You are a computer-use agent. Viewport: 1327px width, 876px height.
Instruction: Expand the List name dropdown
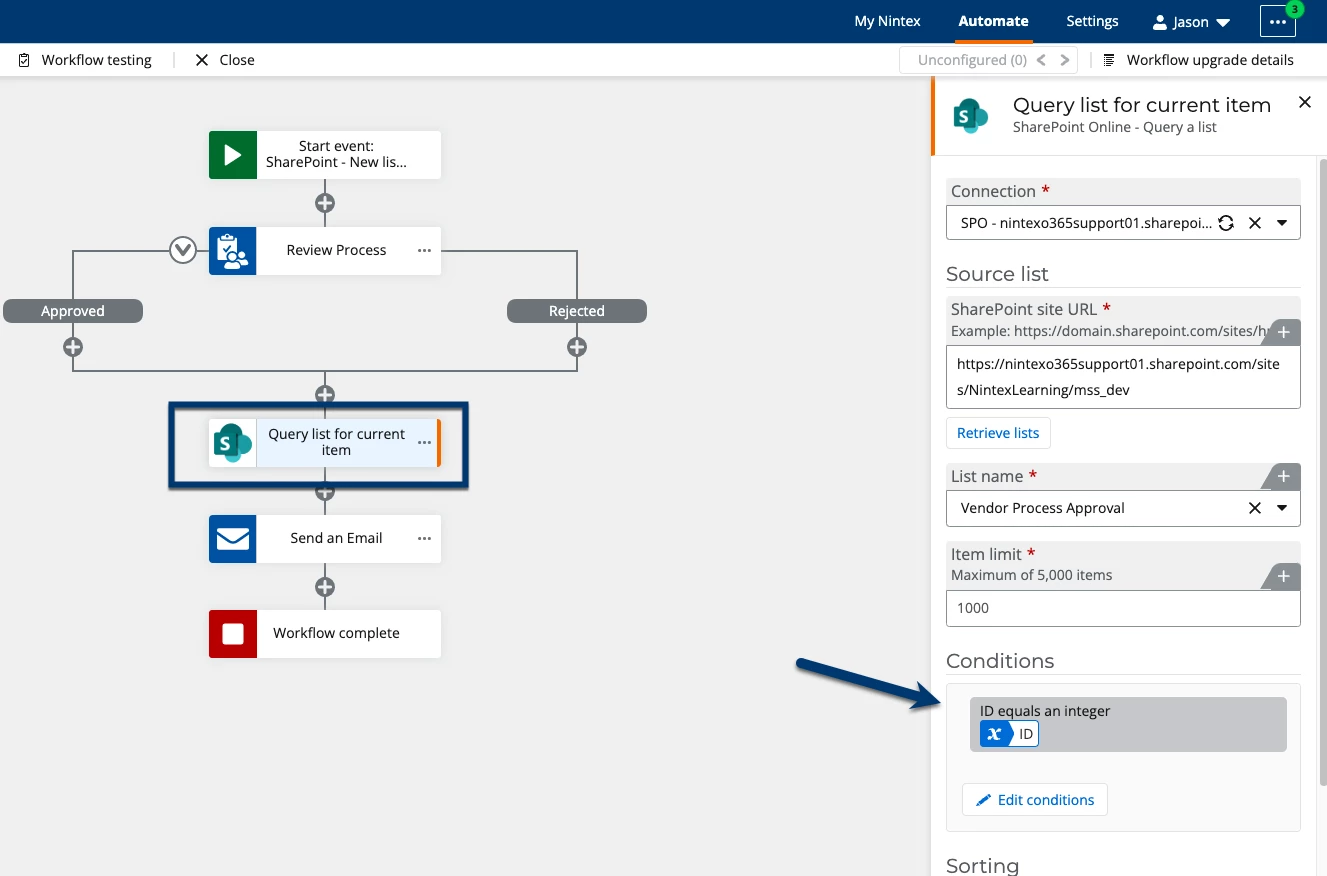[x=1282, y=508]
